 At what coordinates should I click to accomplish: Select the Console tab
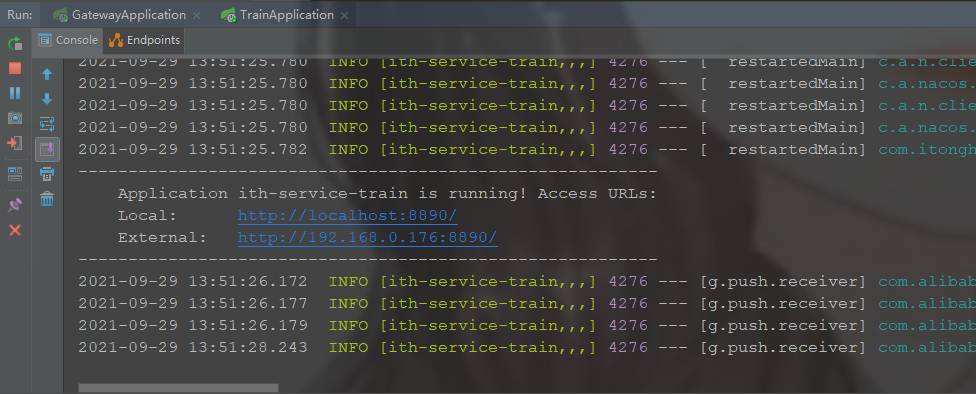(x=69, y=40)
